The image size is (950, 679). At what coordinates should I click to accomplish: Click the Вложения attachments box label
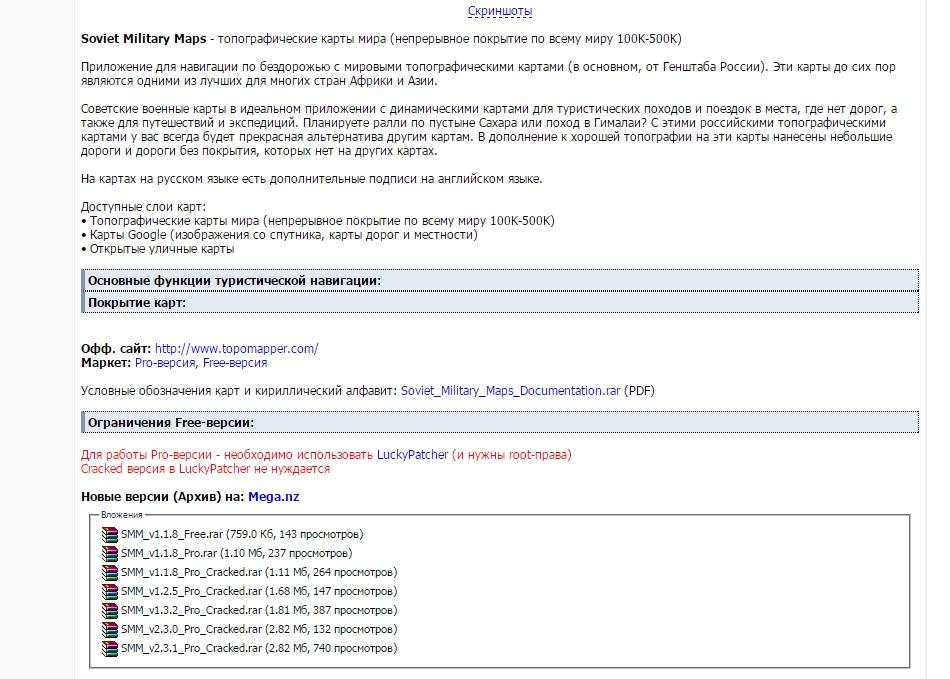click(x=122, y=515)
